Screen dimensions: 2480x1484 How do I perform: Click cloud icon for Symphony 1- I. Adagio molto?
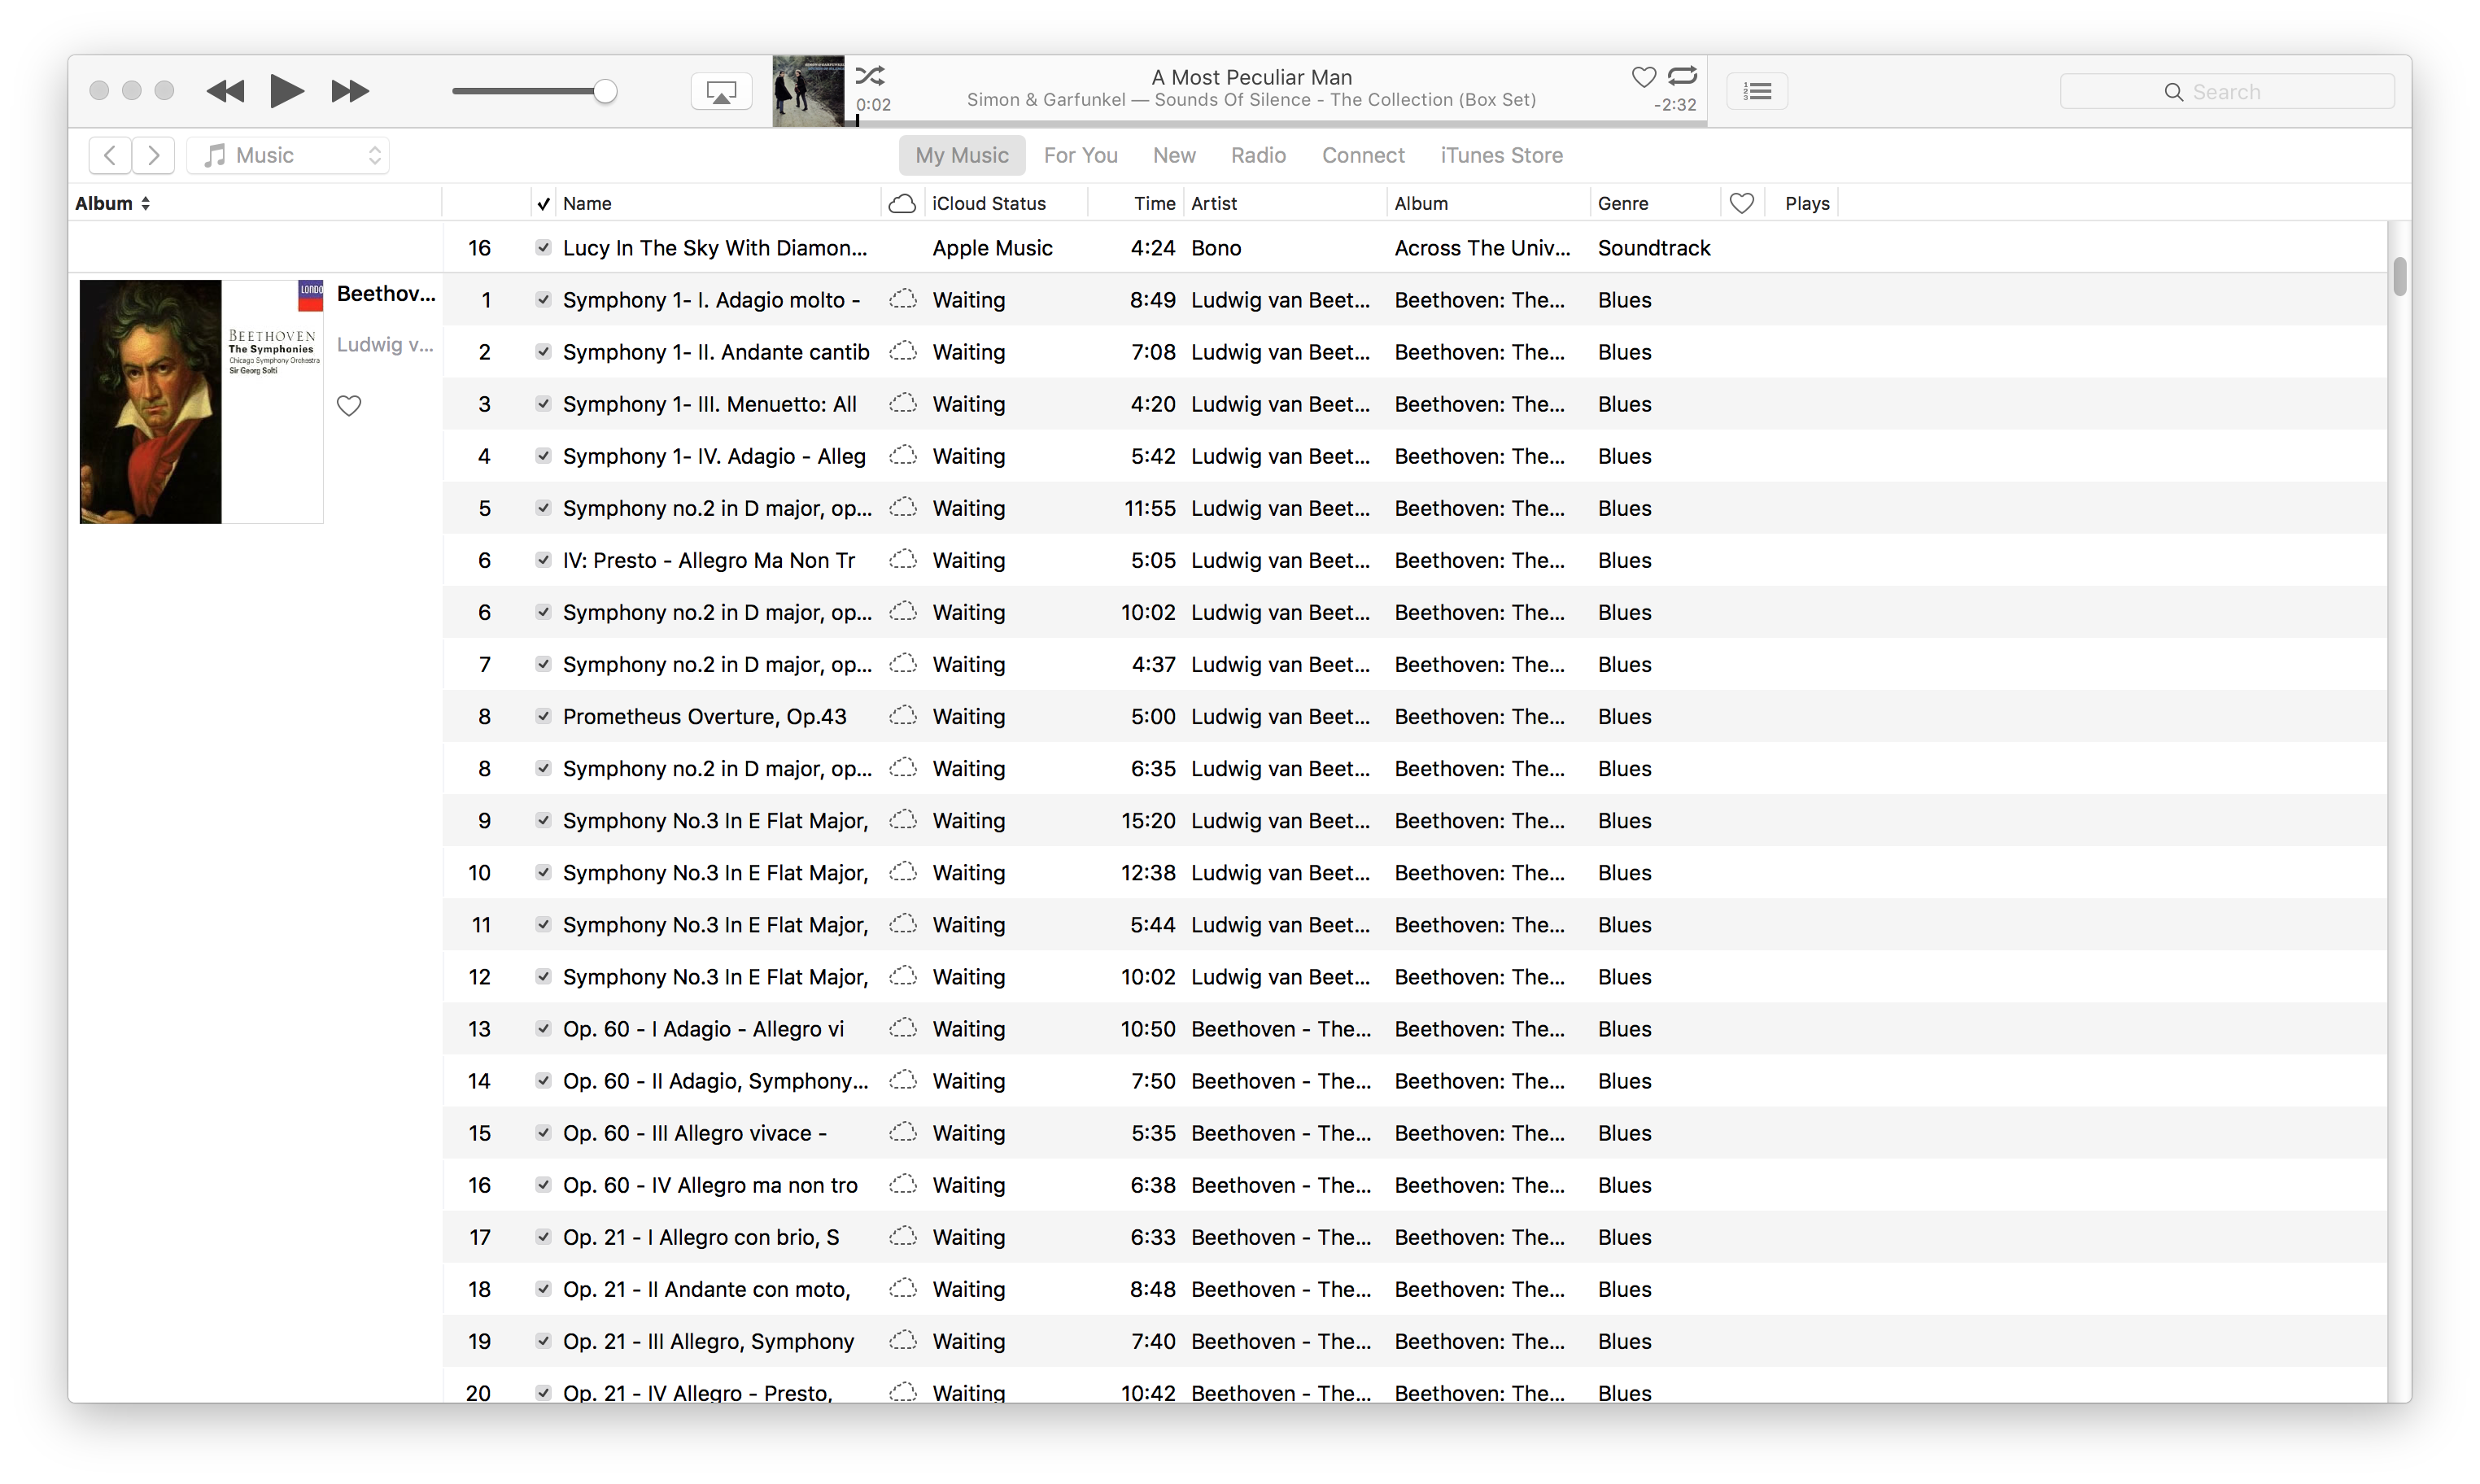[903, 299]
